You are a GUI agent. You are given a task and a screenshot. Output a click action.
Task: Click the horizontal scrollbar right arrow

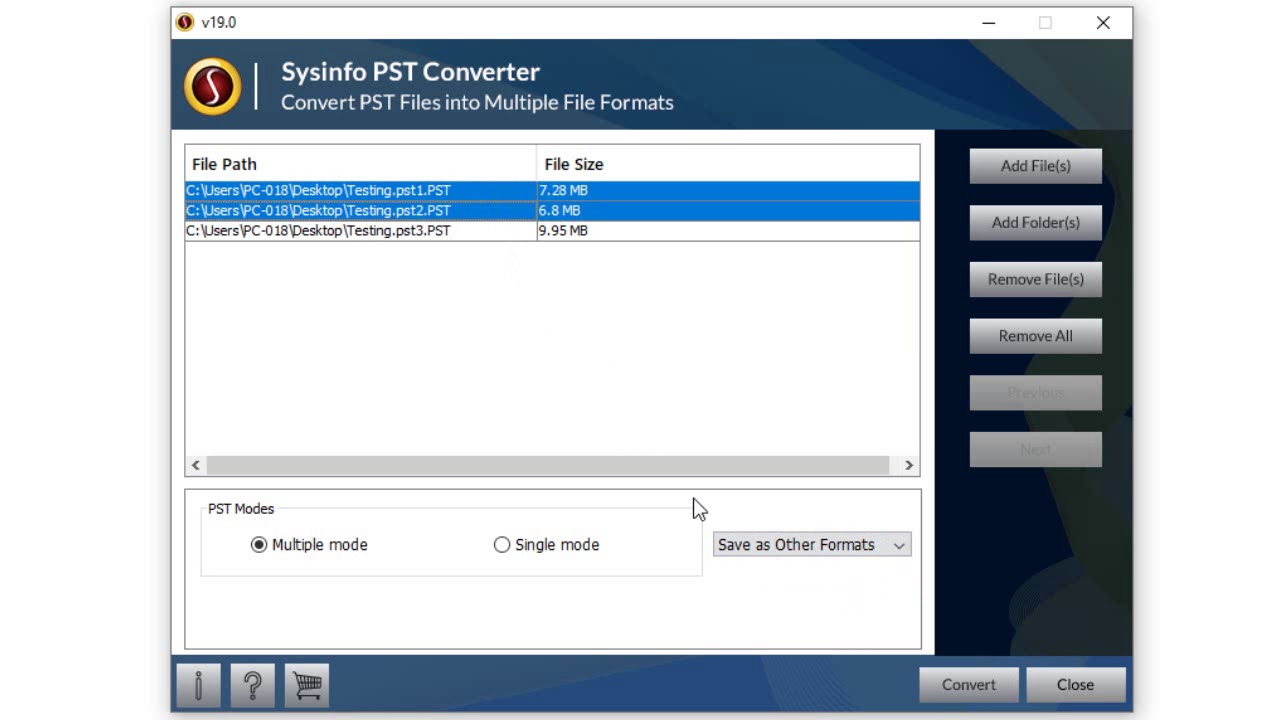(908, 465)
